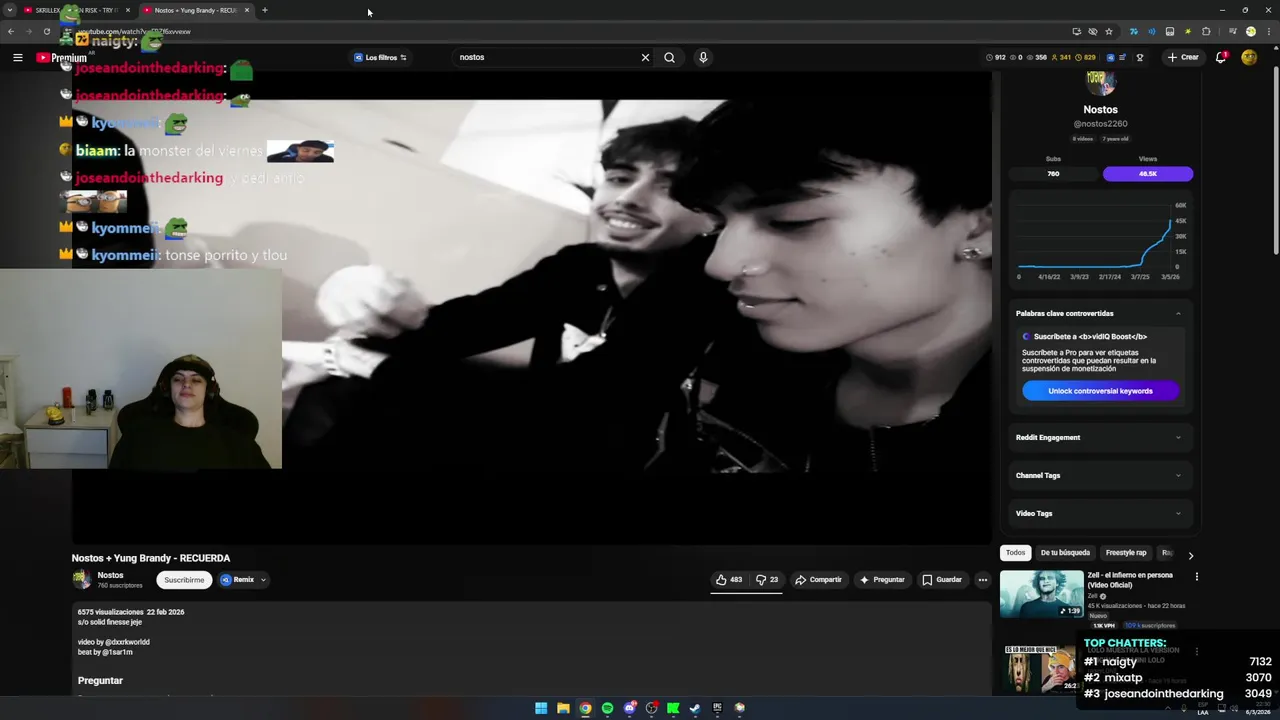Play the main video player
The image size is (1280, 720).
tap(531, 308)
